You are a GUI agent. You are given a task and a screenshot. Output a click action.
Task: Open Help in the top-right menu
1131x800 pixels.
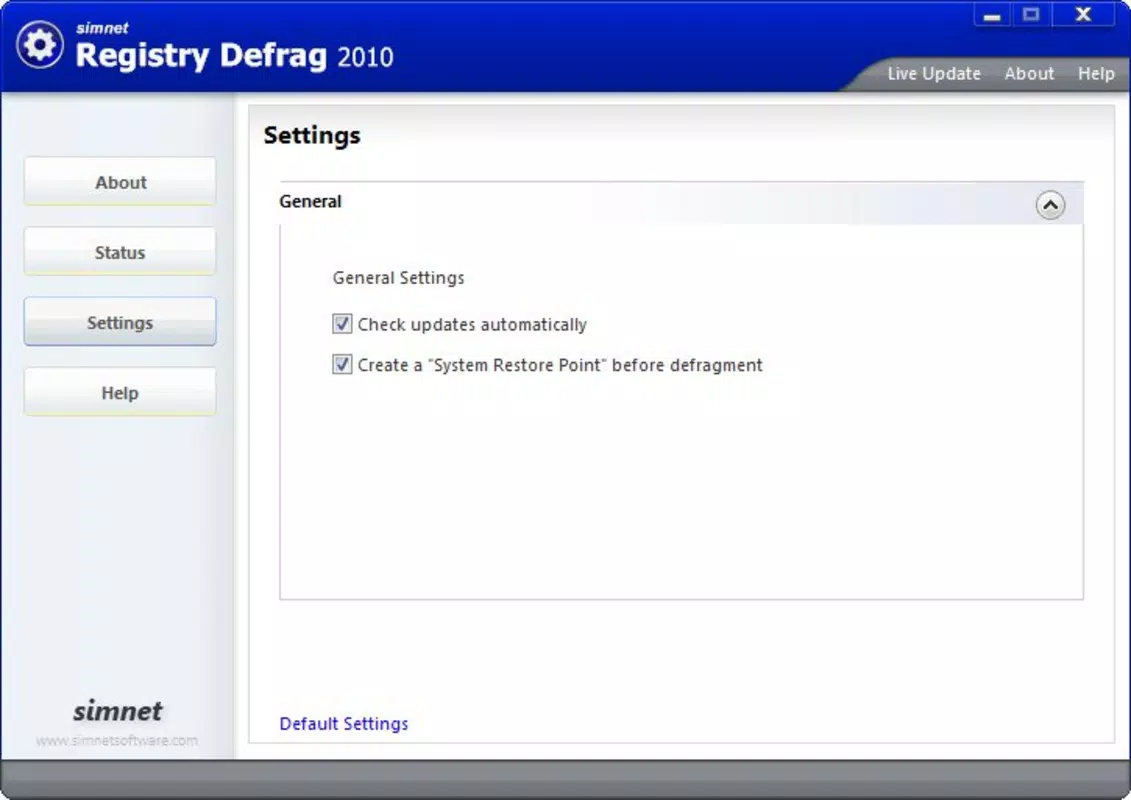[x=1096, y=74]
